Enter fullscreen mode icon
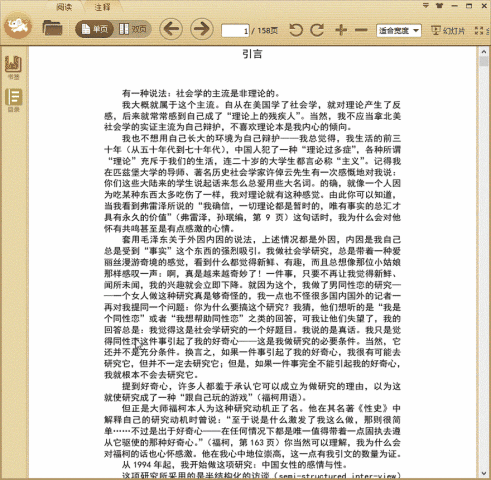This screenshot has height=480, width=491. click(479, 31)
